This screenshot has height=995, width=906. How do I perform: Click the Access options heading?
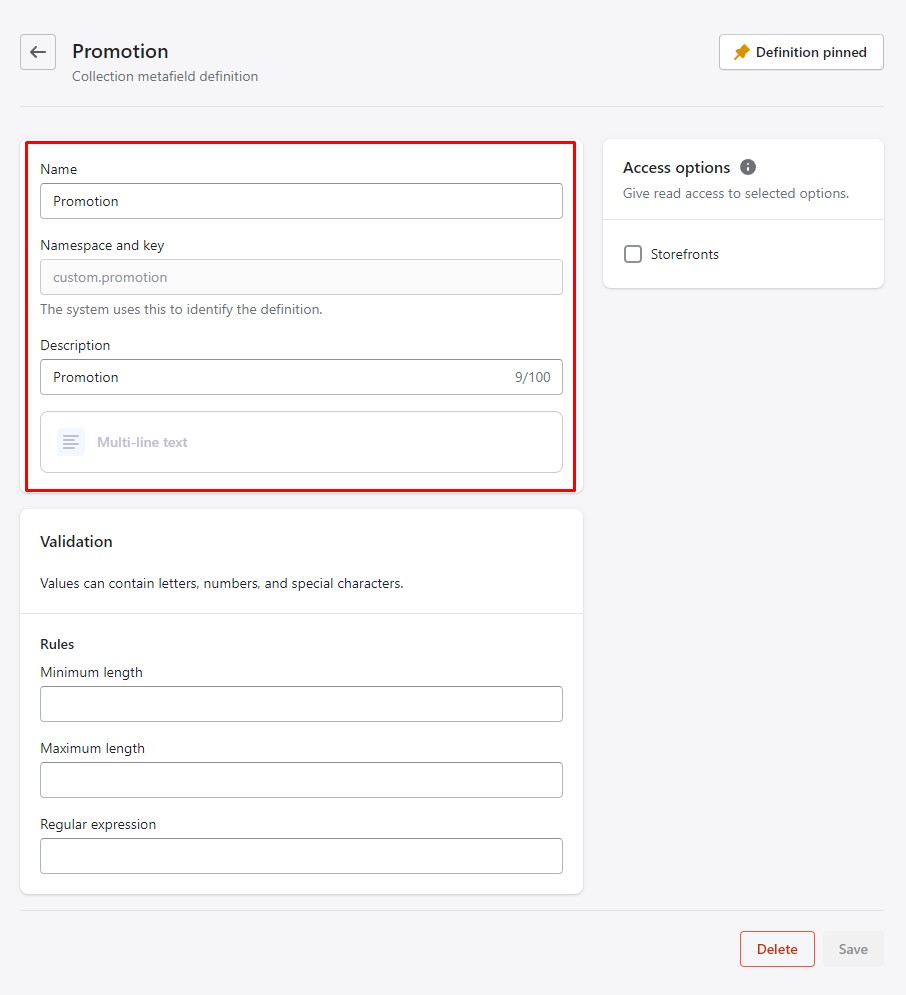pos(676,167)
